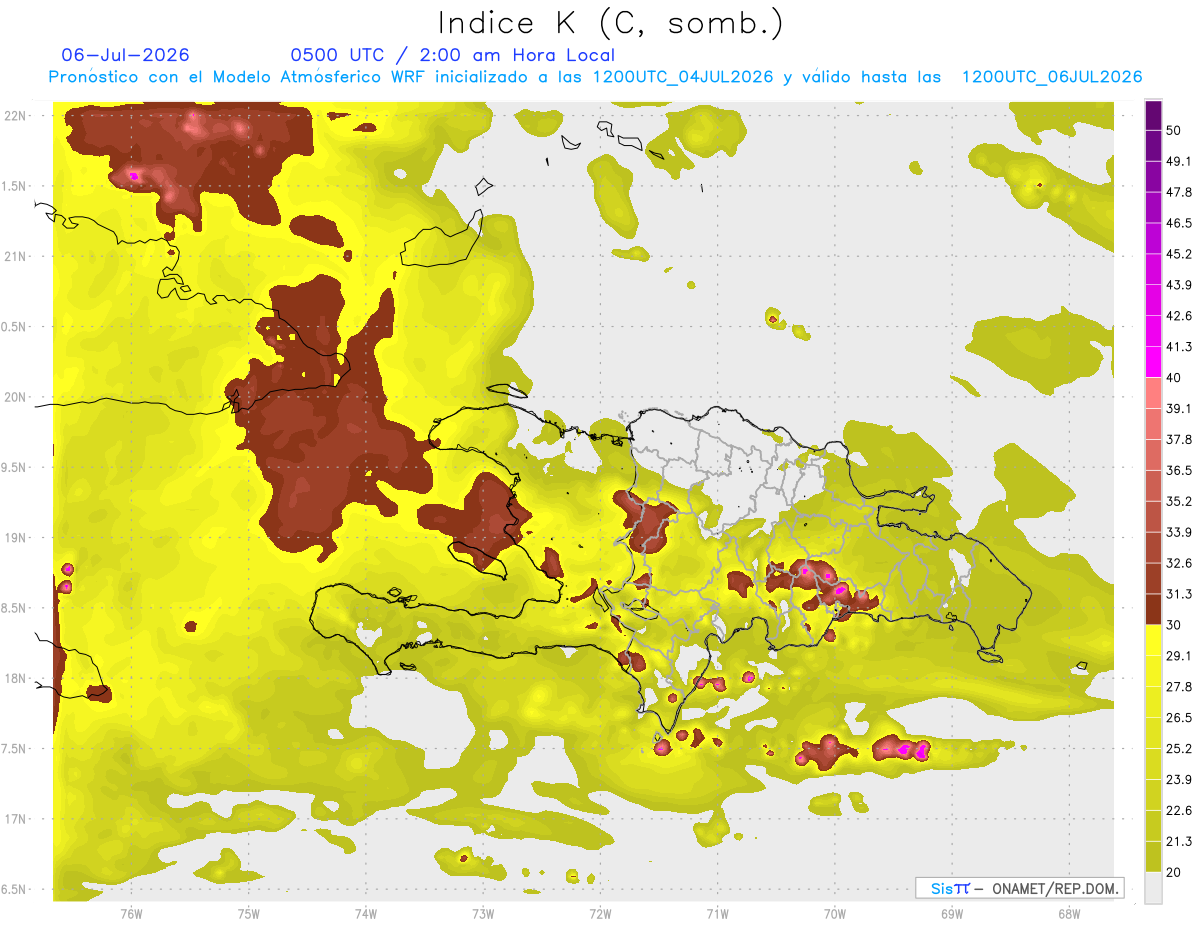Select the date text "06-Jul-2026"
The width and height of the screenshot is (1200, 927).
click(125, 55)
